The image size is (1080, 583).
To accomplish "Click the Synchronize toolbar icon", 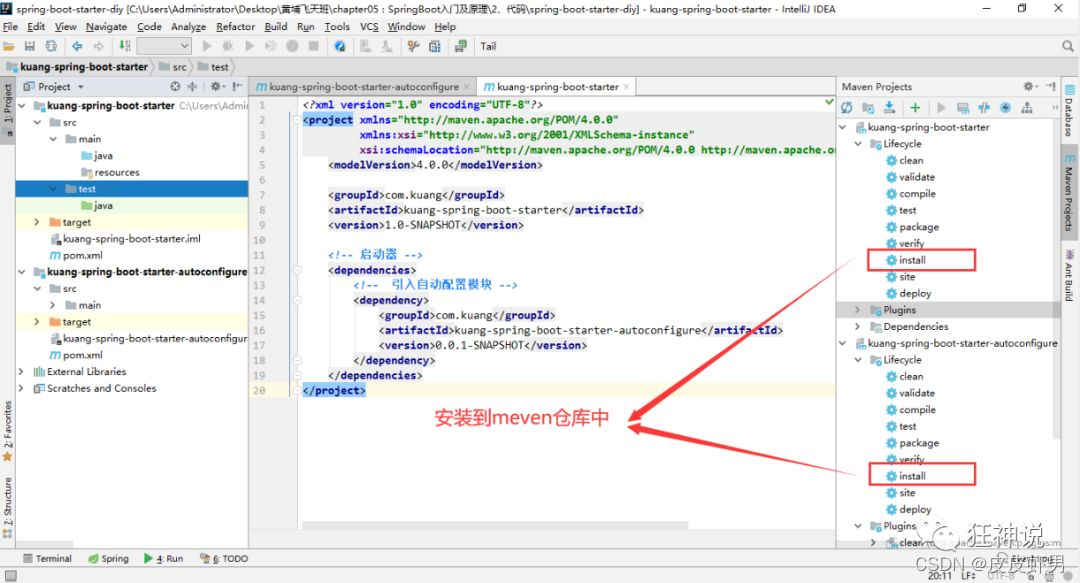I will (51, 46).
